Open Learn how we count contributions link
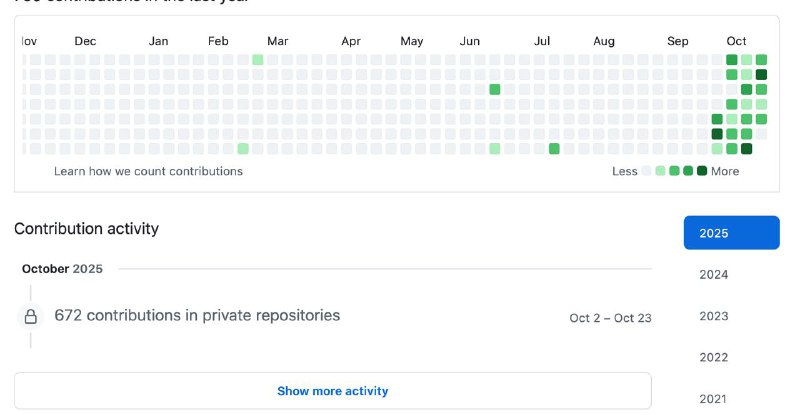 click(x=148, y=171)
